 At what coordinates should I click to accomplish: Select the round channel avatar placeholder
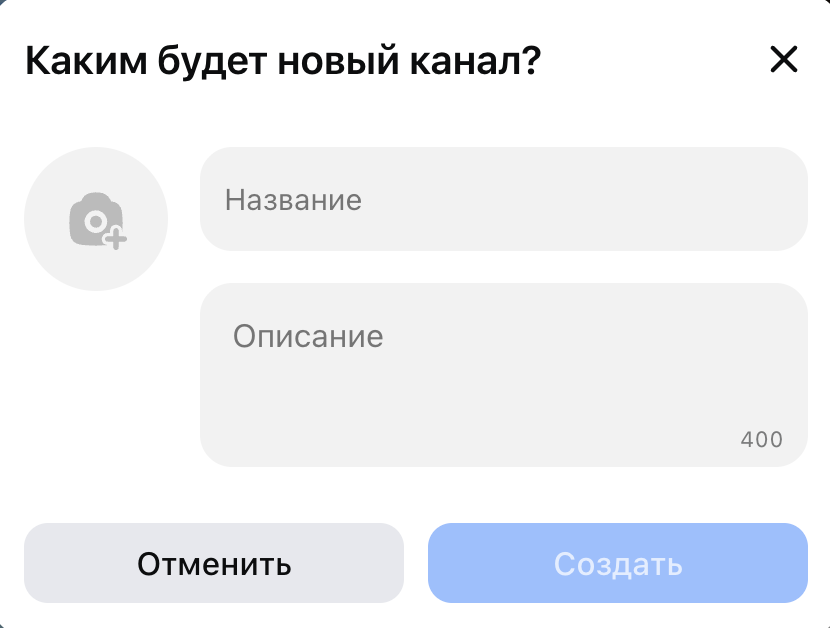pos(96,219)
